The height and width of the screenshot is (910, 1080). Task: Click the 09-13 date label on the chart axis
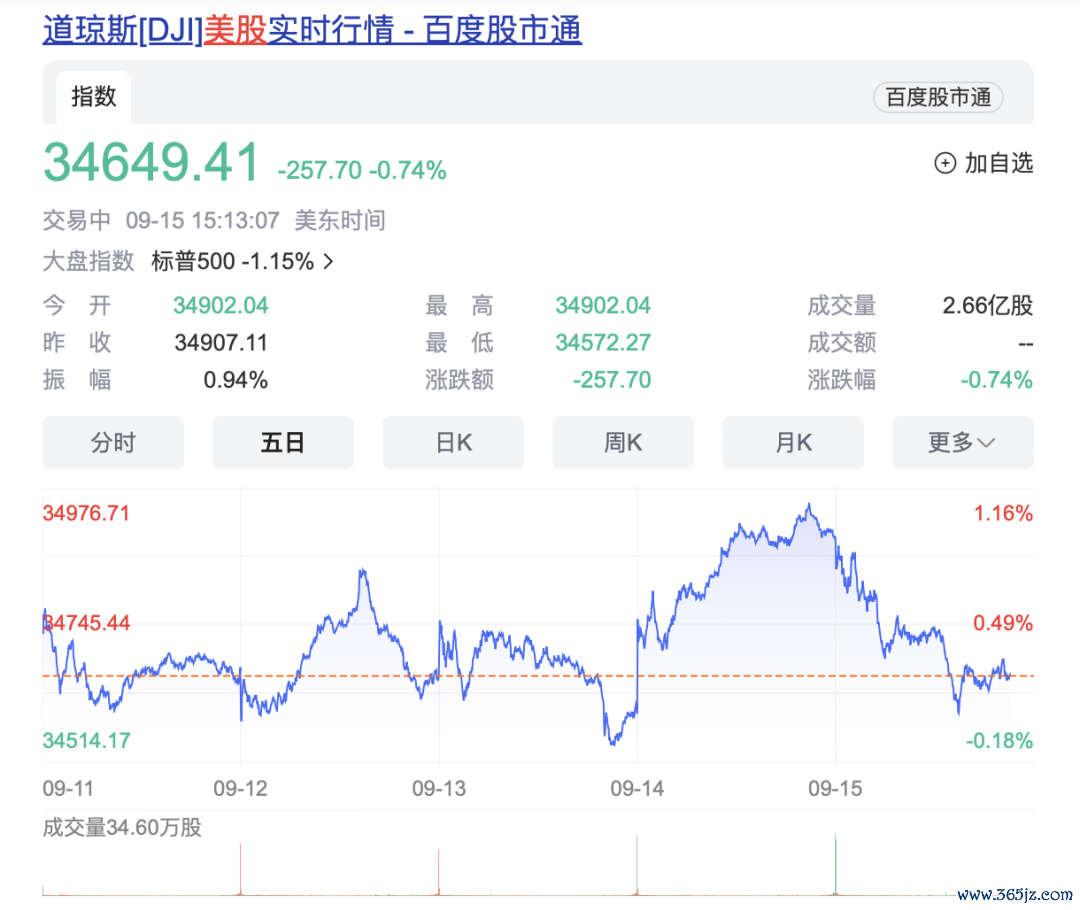click(x=439, y=788)
